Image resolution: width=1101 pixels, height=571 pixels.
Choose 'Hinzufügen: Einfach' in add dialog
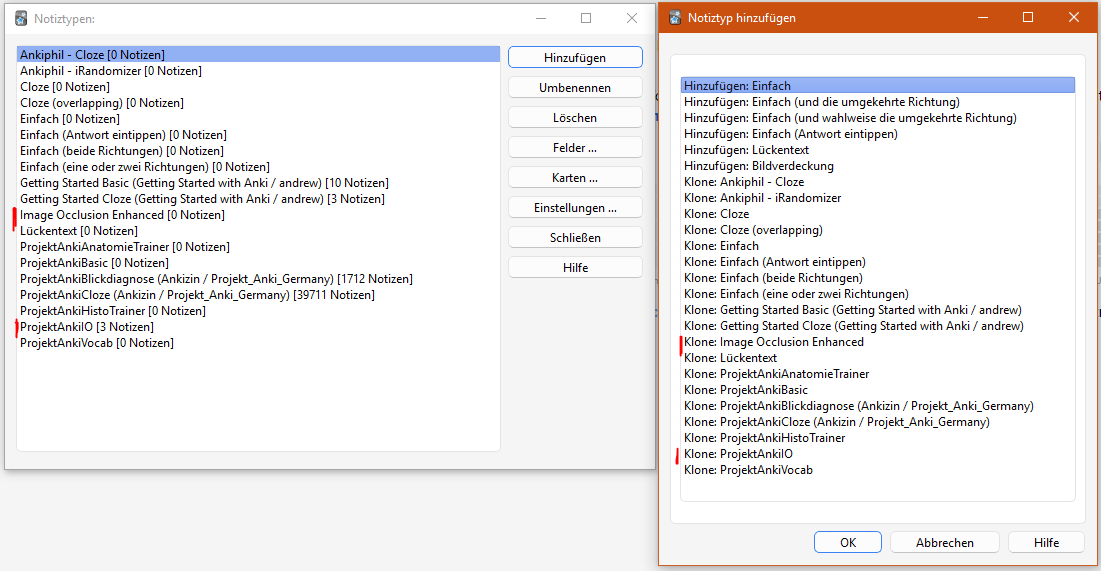click(x=878, y=86)
